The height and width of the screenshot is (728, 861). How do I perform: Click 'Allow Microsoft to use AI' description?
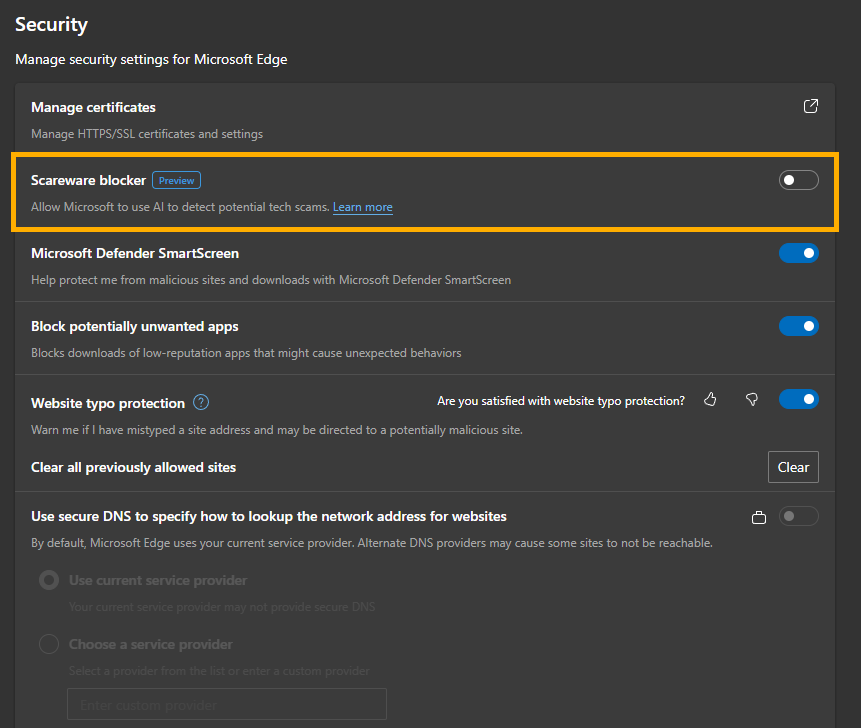pos(180,207)
